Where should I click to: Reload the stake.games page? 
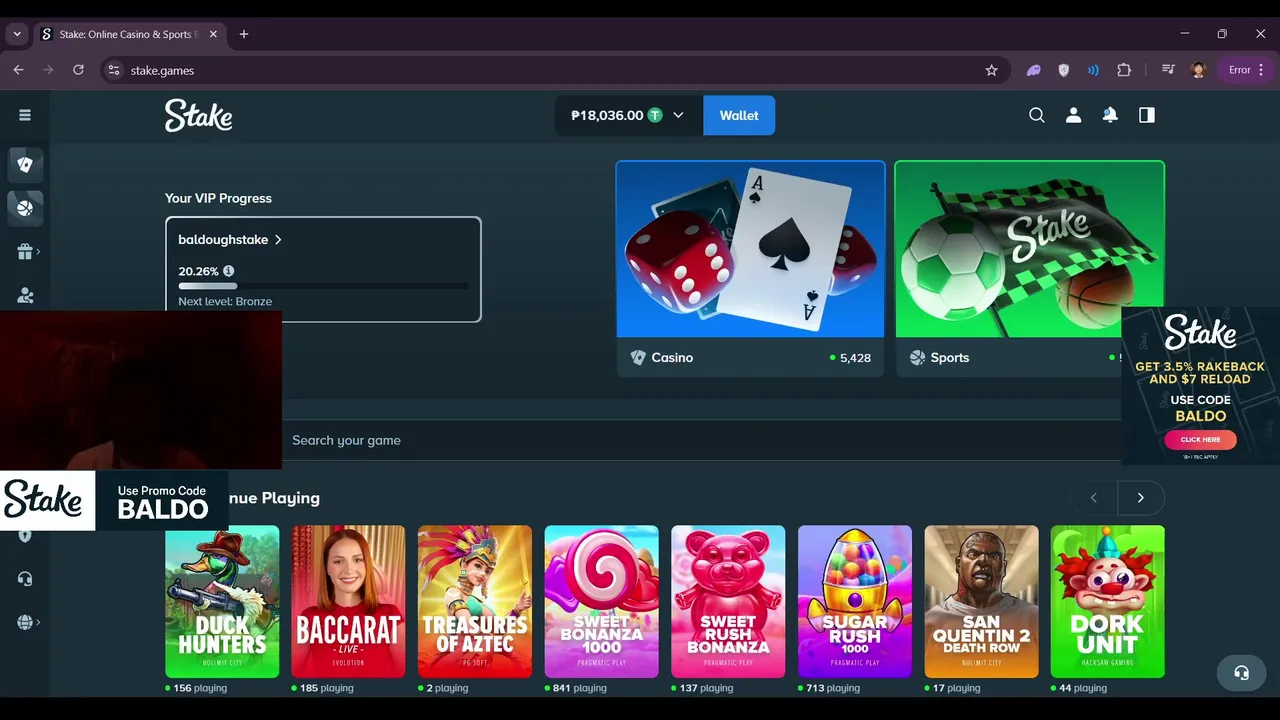(78, 70)
